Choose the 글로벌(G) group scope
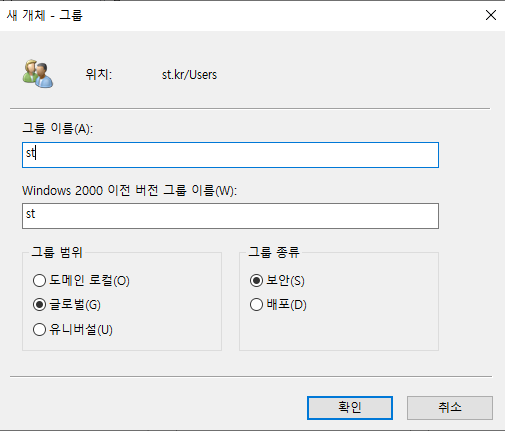Viewport: 505px width, 431px height. coord(67,305)
